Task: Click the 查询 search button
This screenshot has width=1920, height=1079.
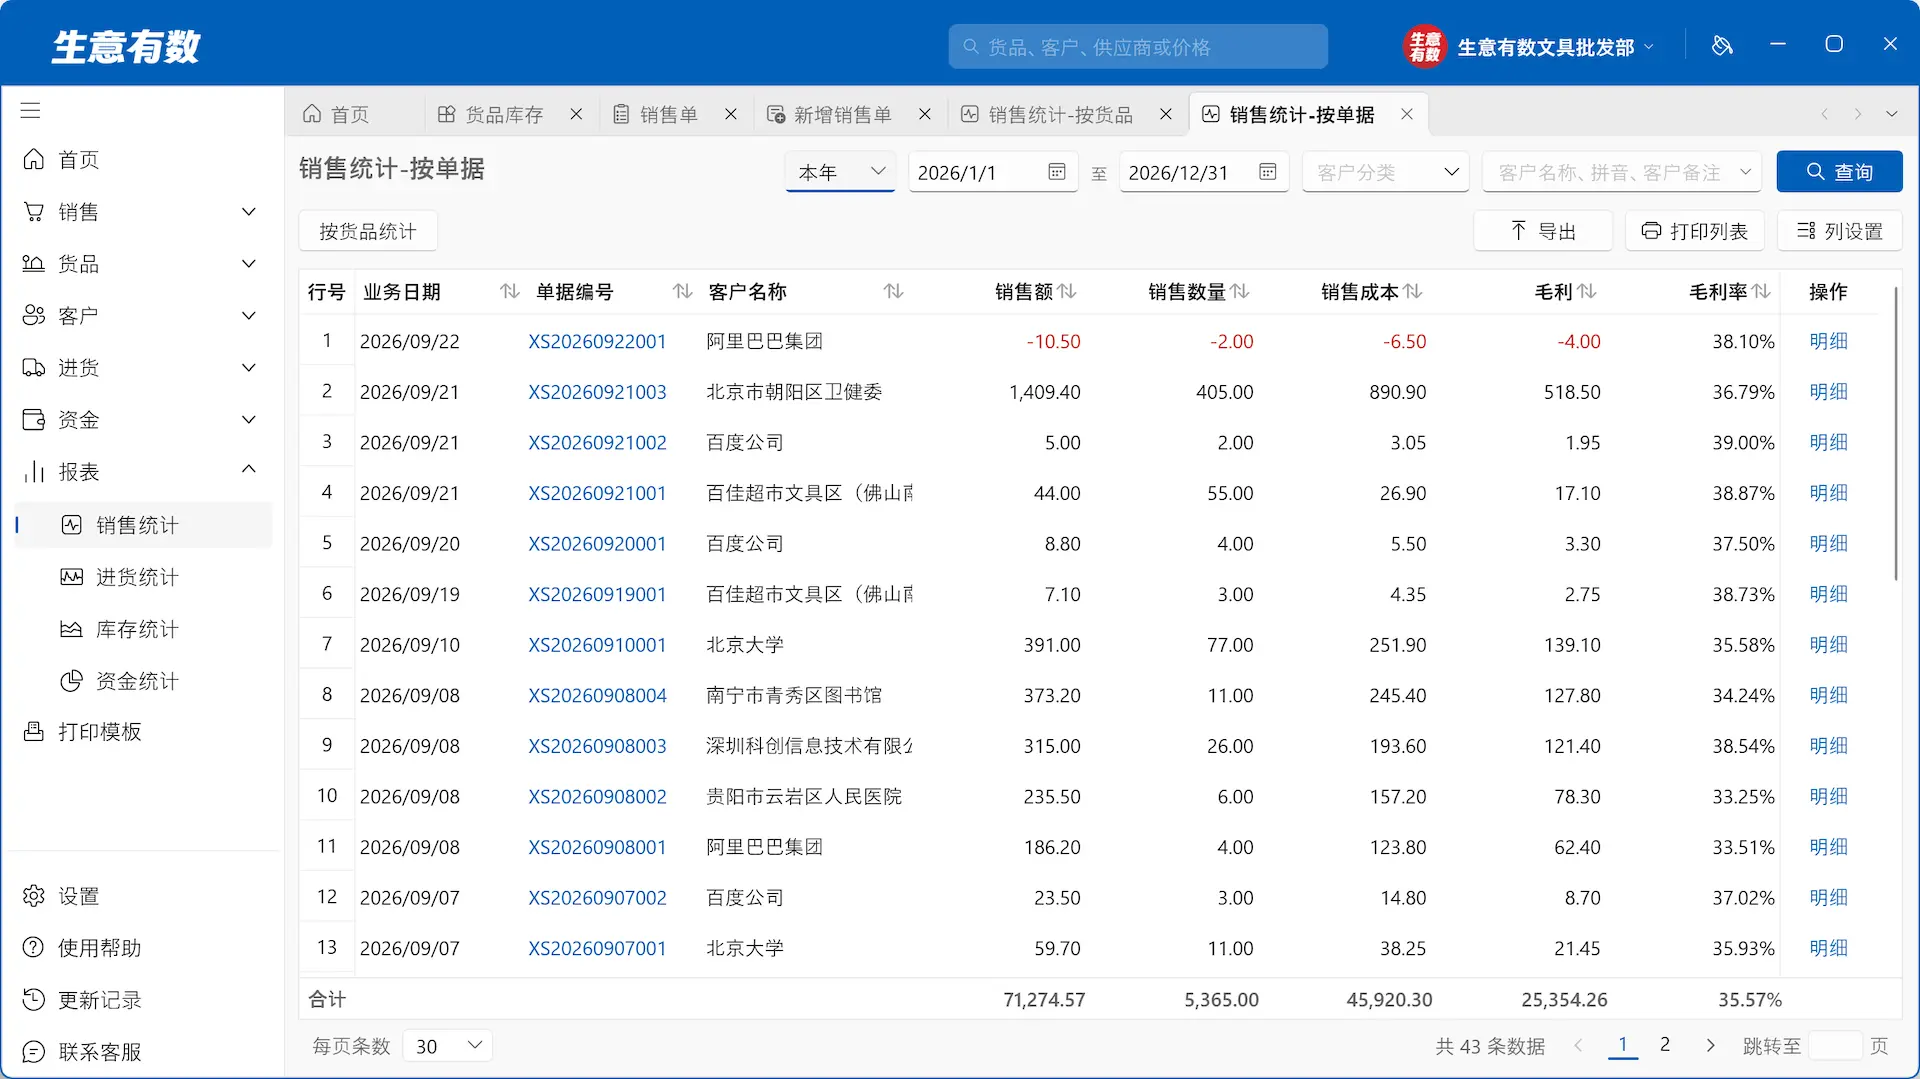Action: point(1839,172)
